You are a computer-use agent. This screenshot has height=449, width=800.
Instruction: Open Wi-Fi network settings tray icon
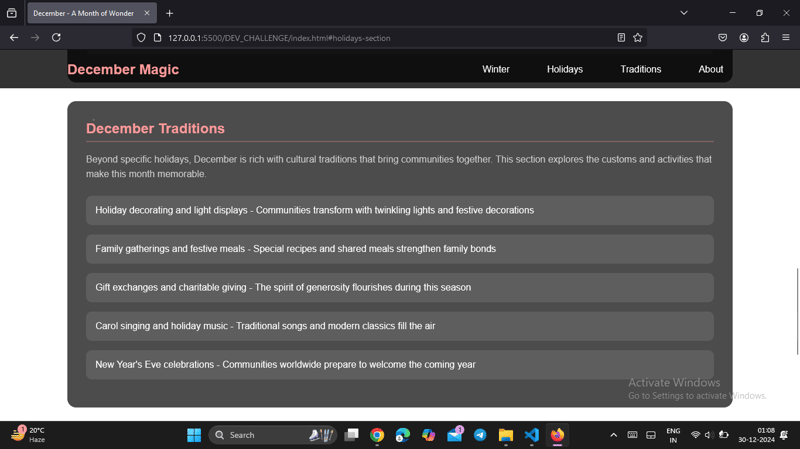click(695, 435)
